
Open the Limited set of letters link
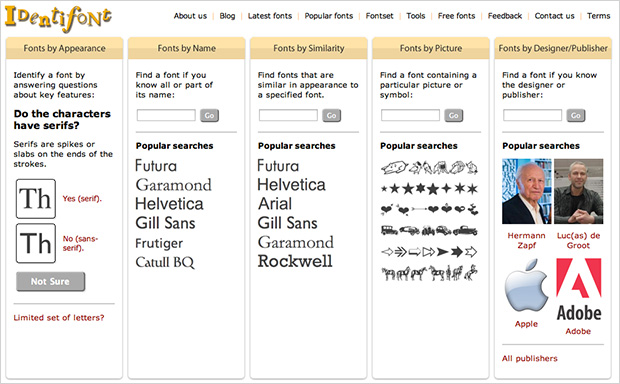59,318
